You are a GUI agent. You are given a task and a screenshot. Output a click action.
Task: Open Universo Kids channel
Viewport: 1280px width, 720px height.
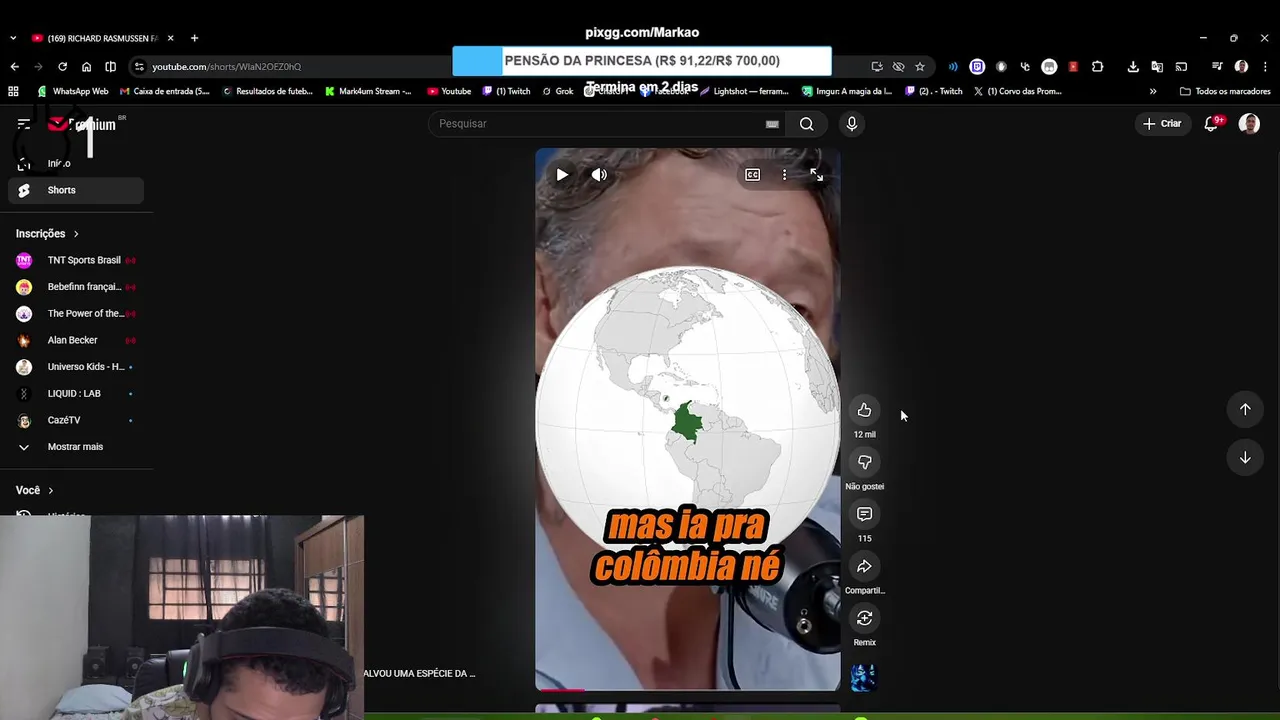[x=76, y=367]
